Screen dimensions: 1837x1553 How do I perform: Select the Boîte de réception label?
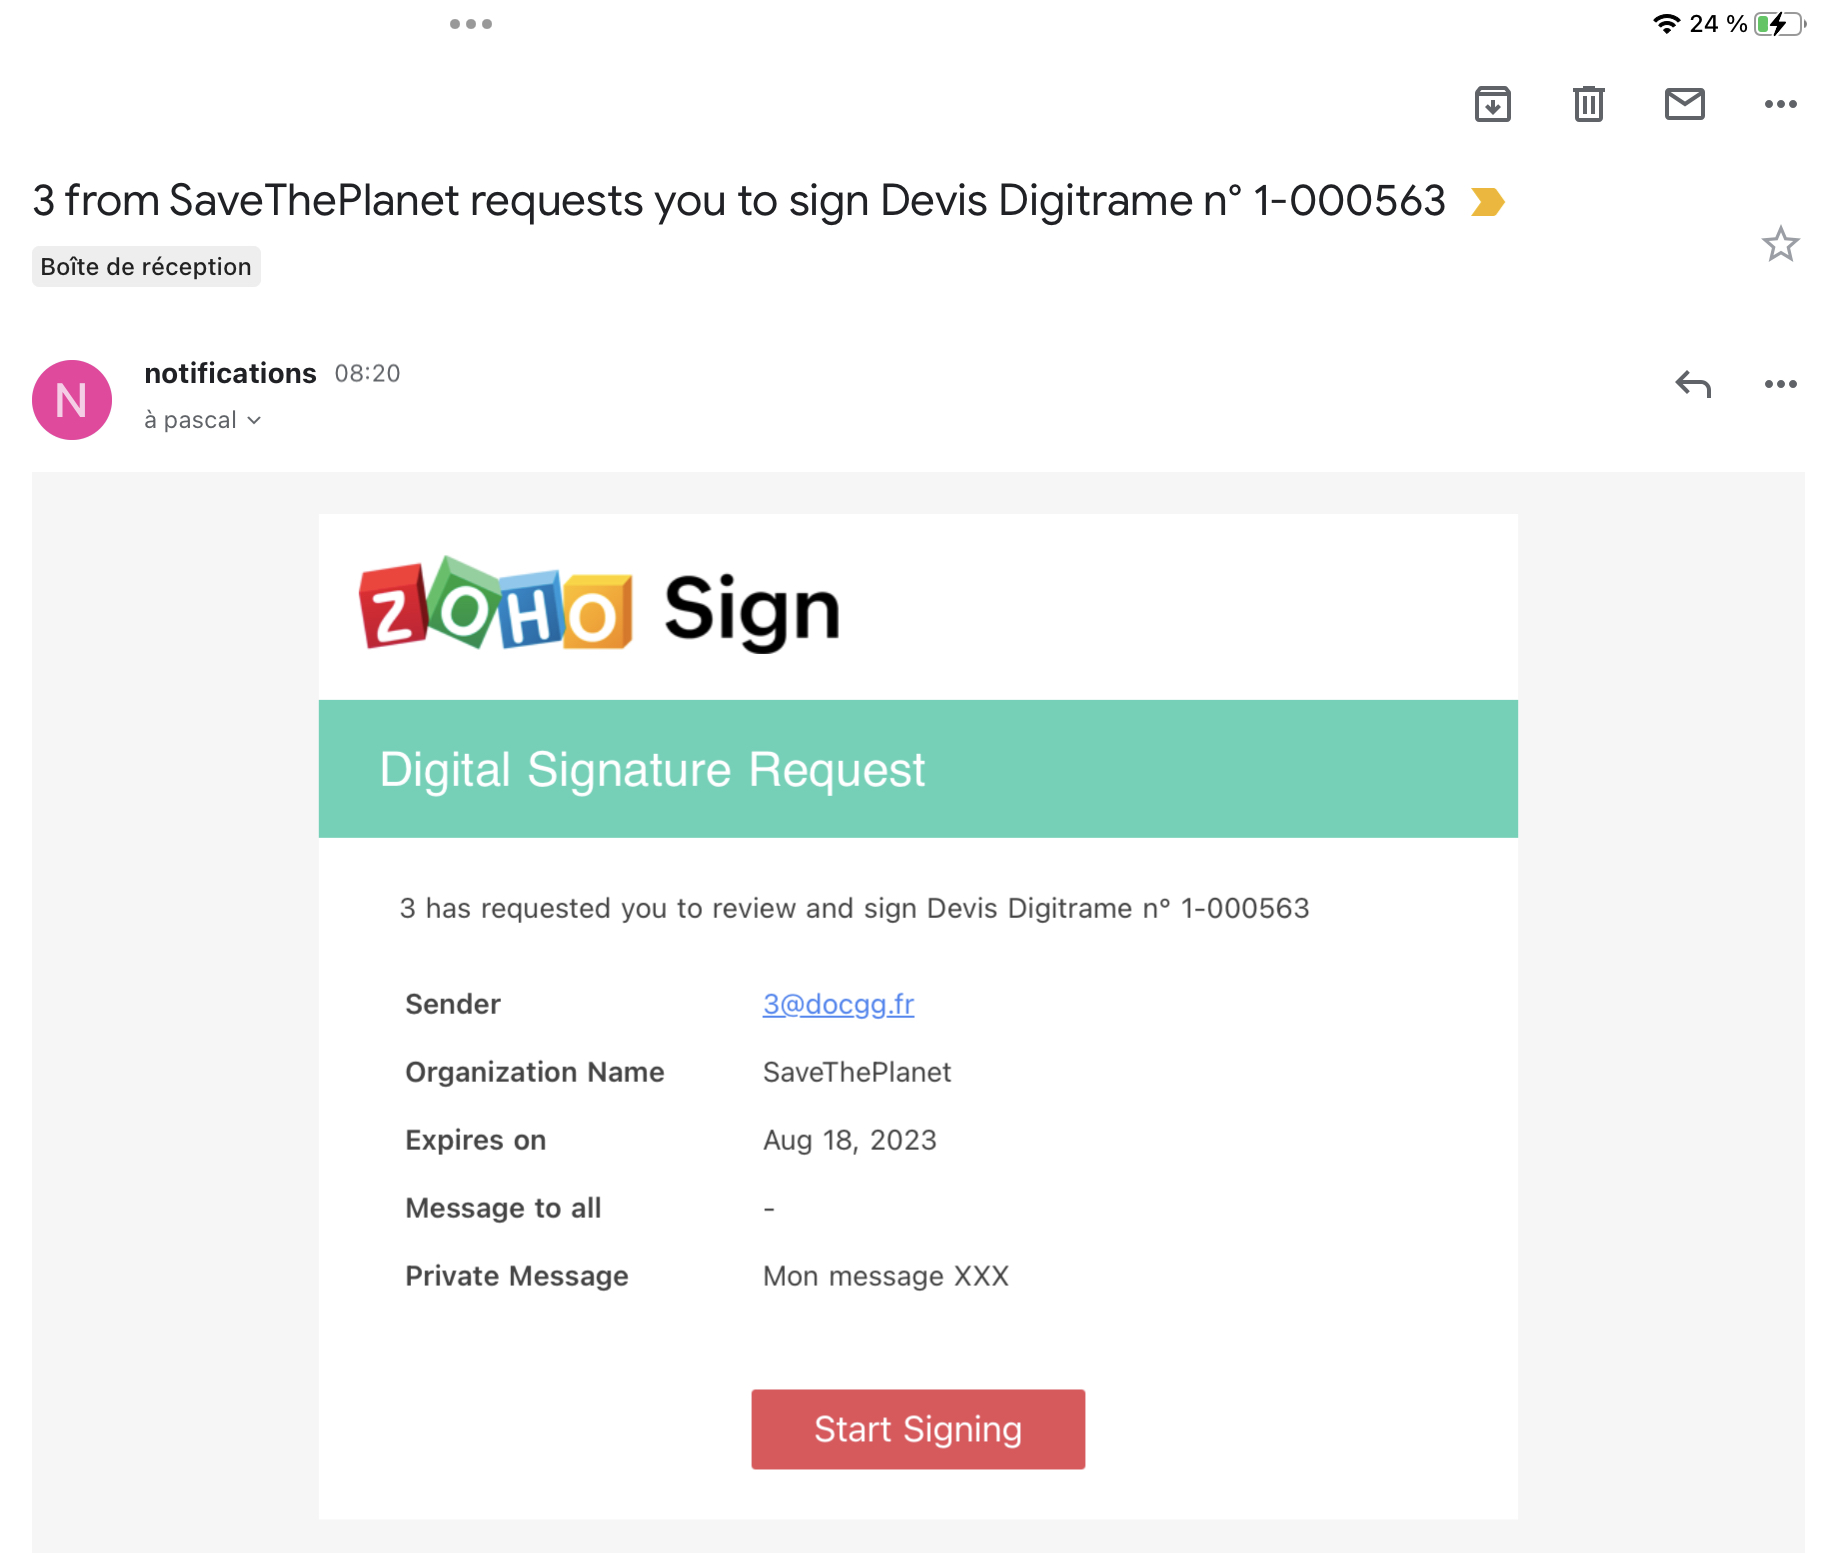[146, 267]
